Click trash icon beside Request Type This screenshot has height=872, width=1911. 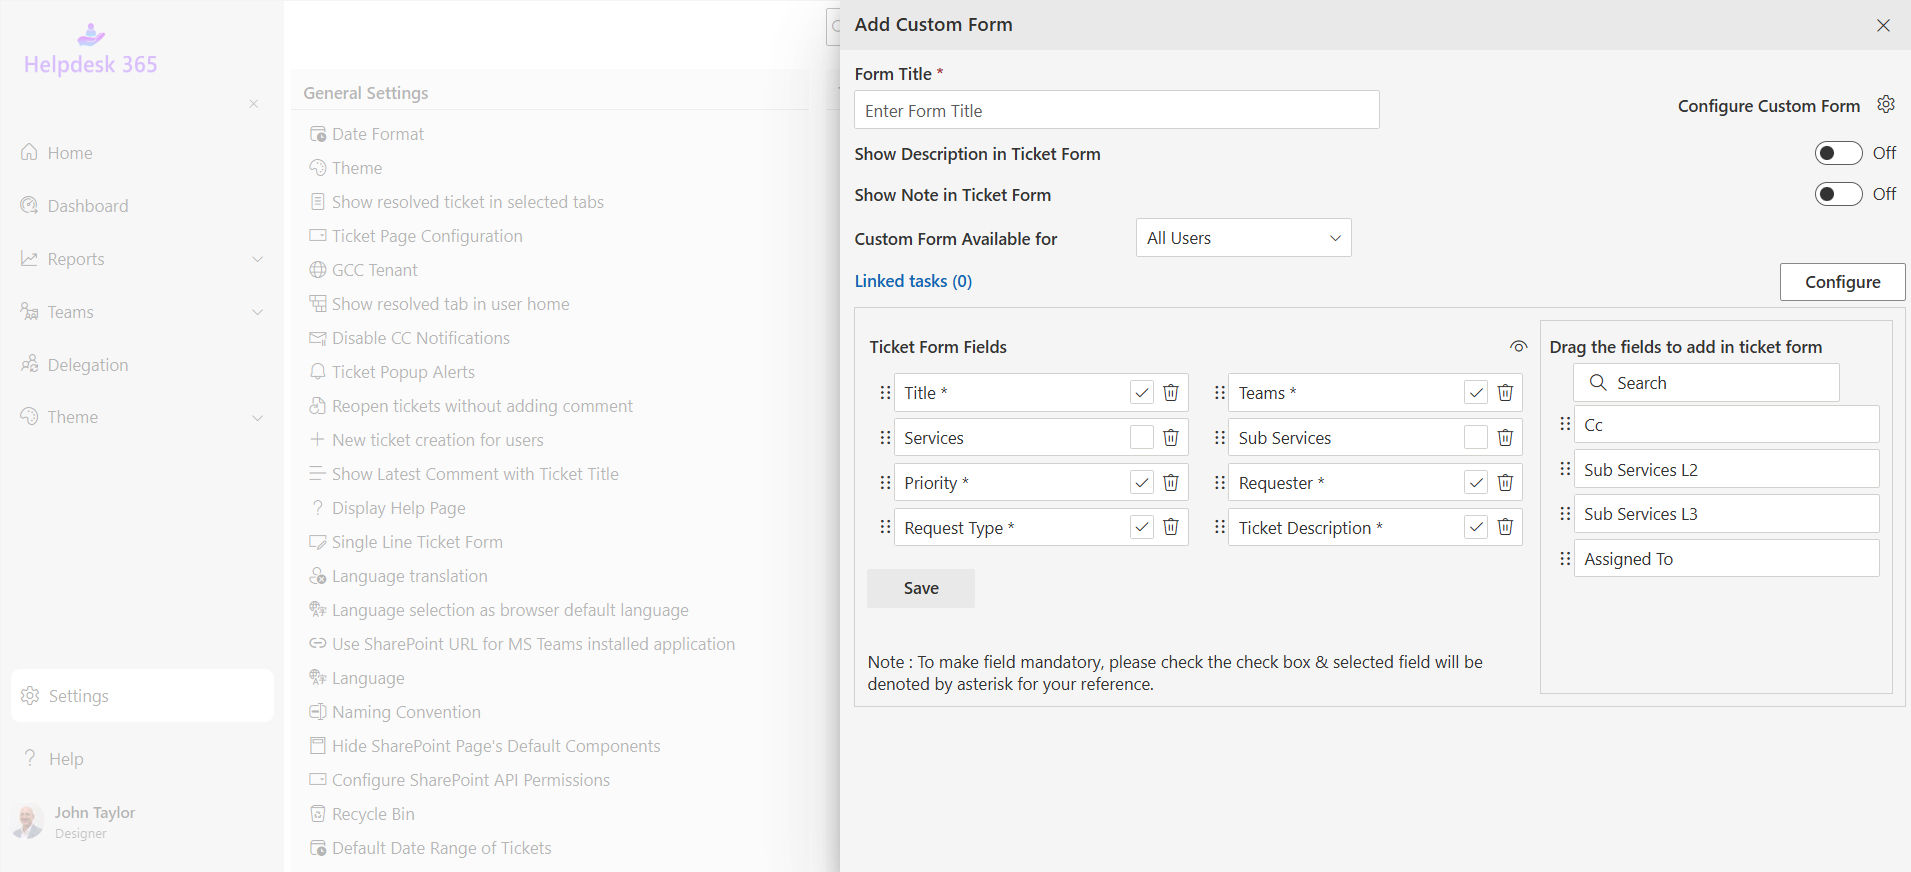pyautogui.click(x=1171, y=527)
